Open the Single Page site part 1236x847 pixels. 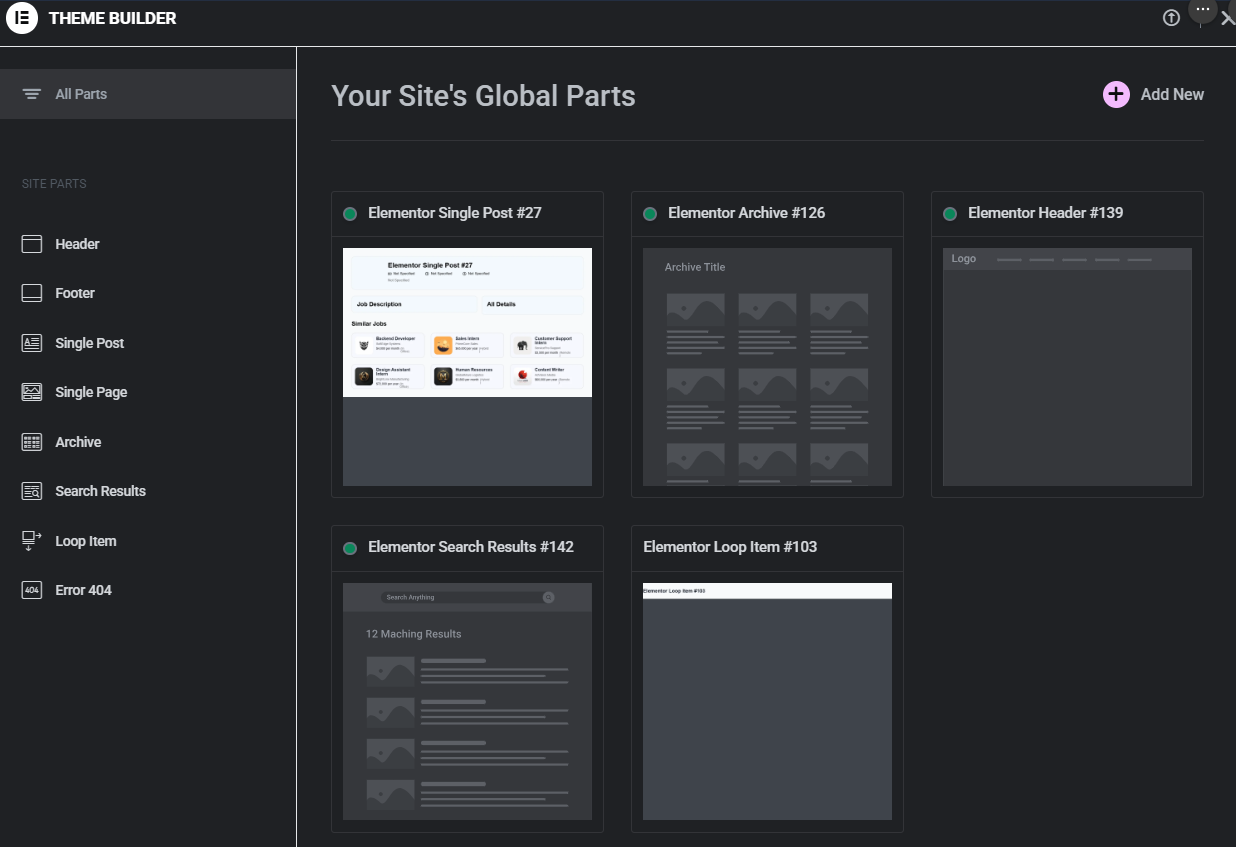[x=91, y=392]
